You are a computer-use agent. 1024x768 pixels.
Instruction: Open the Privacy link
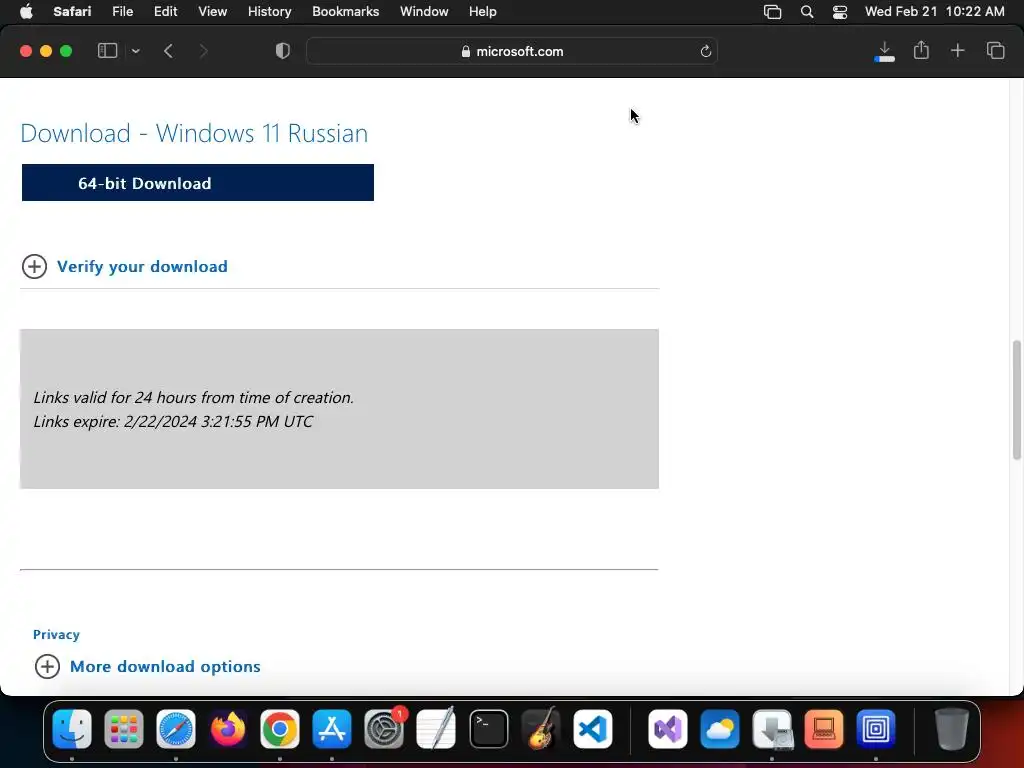click(56, 634)
